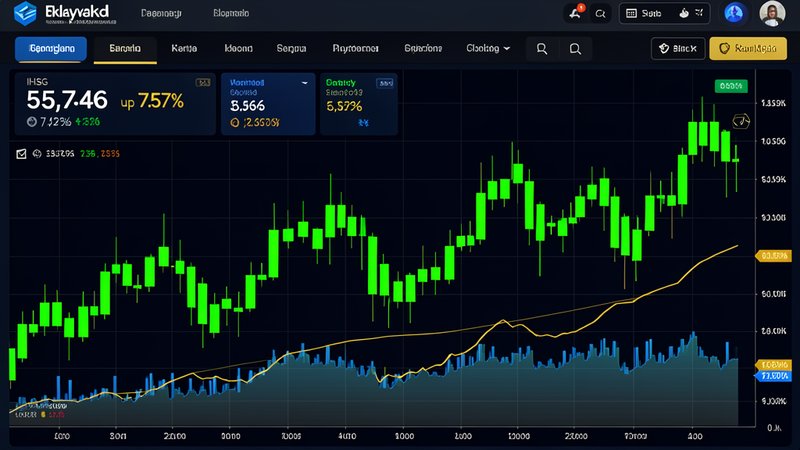
Task: Click the orange circle icon under 5.566
Action: pos(235,122)
